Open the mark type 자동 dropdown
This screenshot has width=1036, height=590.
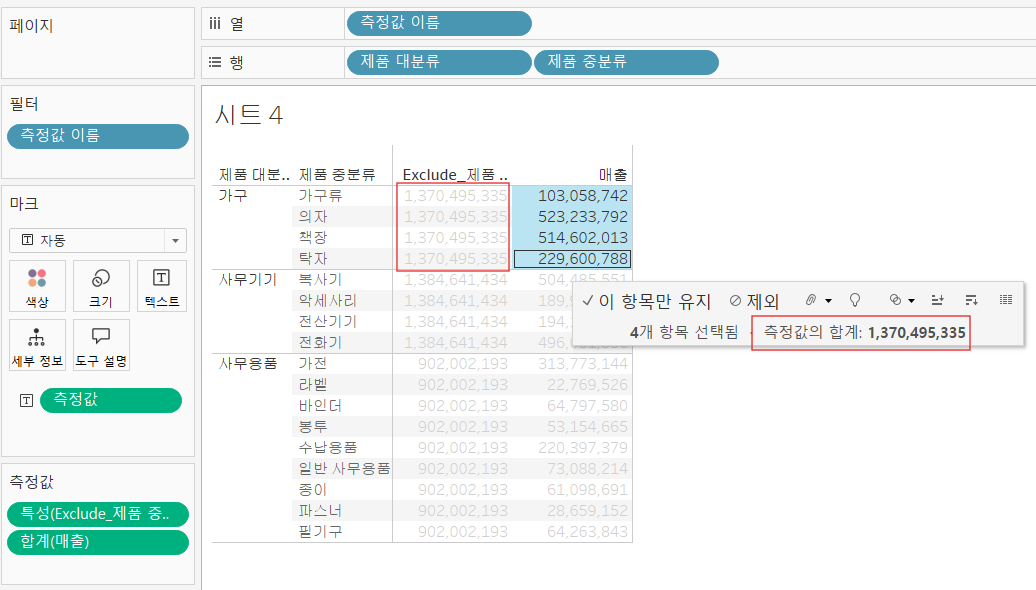(98, 240)
